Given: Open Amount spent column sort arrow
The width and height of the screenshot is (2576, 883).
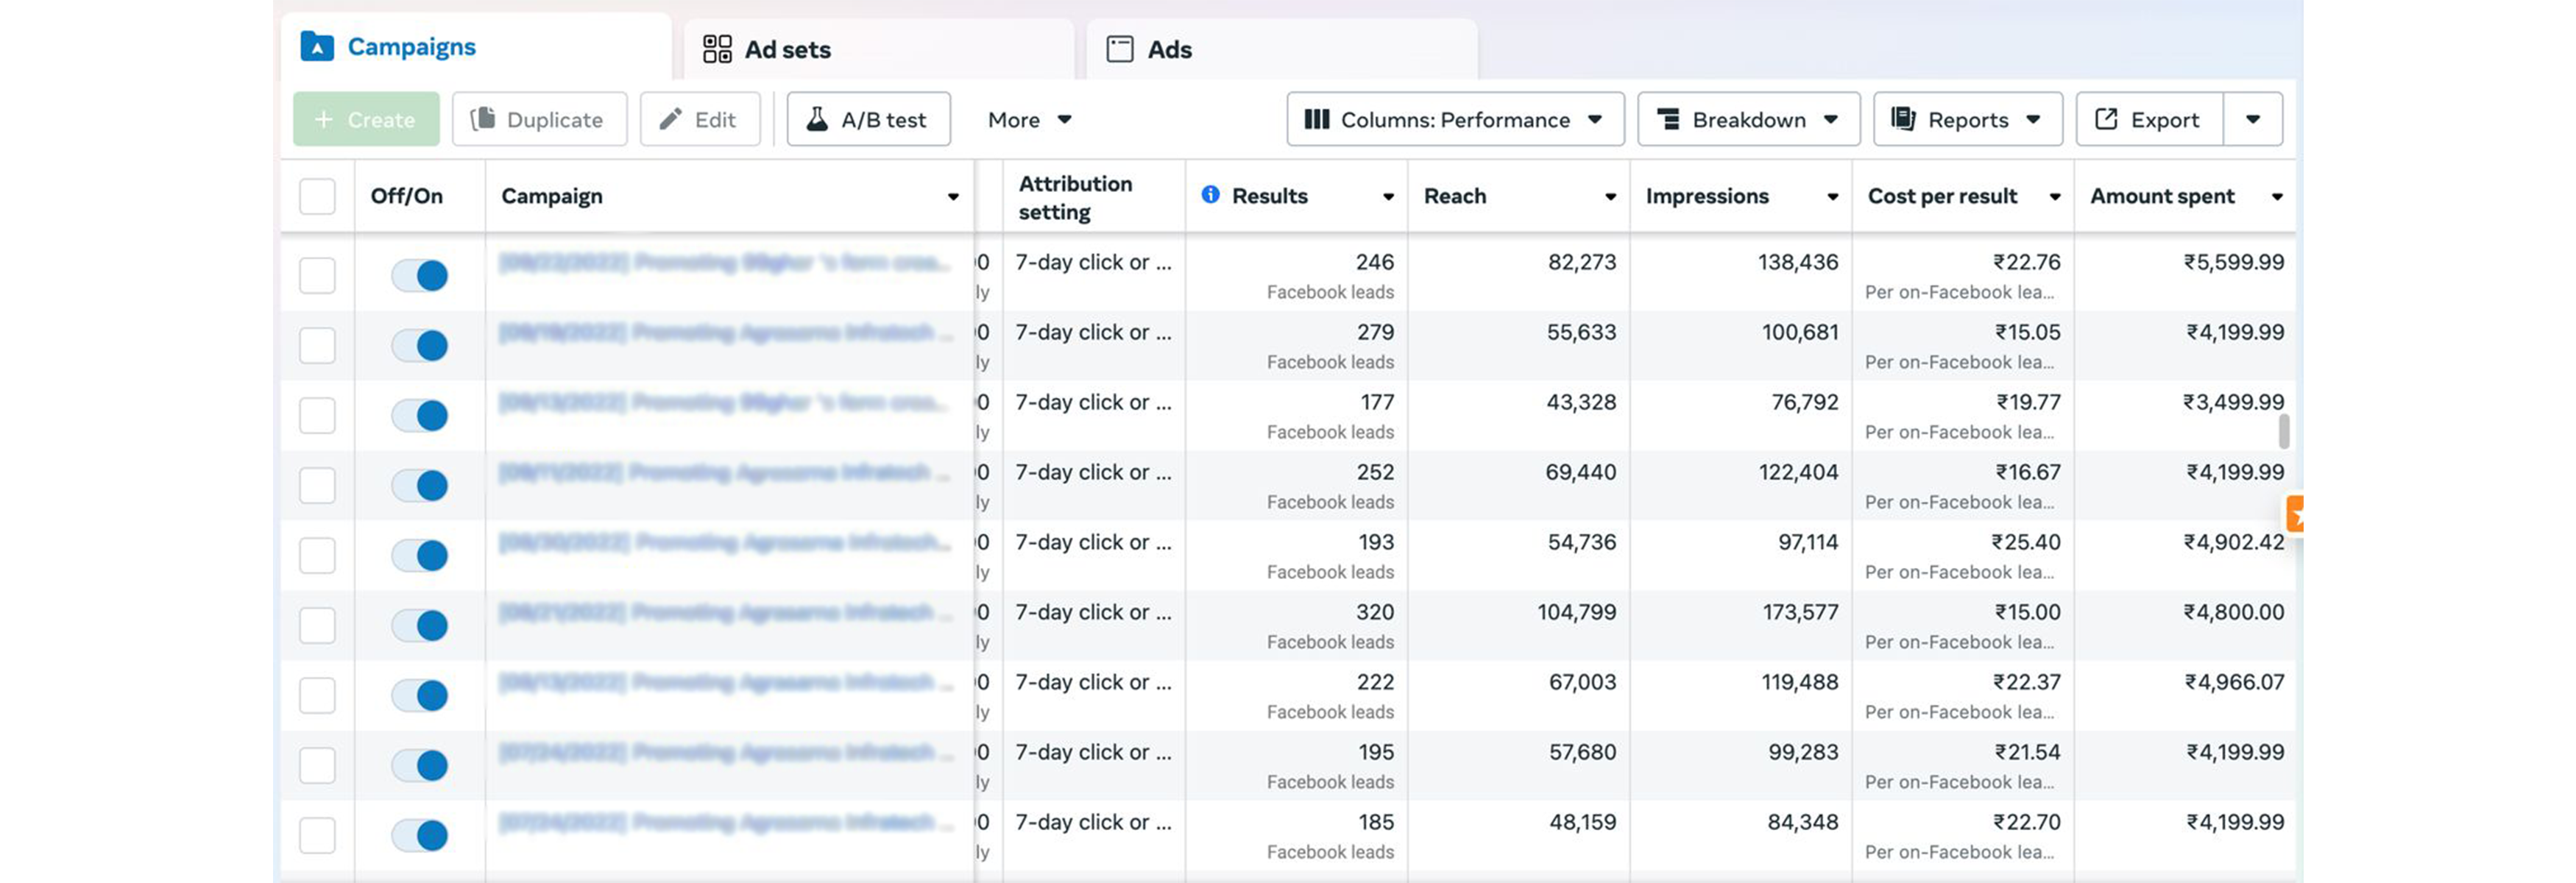Looking at the screenshot, I should (2277, 197).
